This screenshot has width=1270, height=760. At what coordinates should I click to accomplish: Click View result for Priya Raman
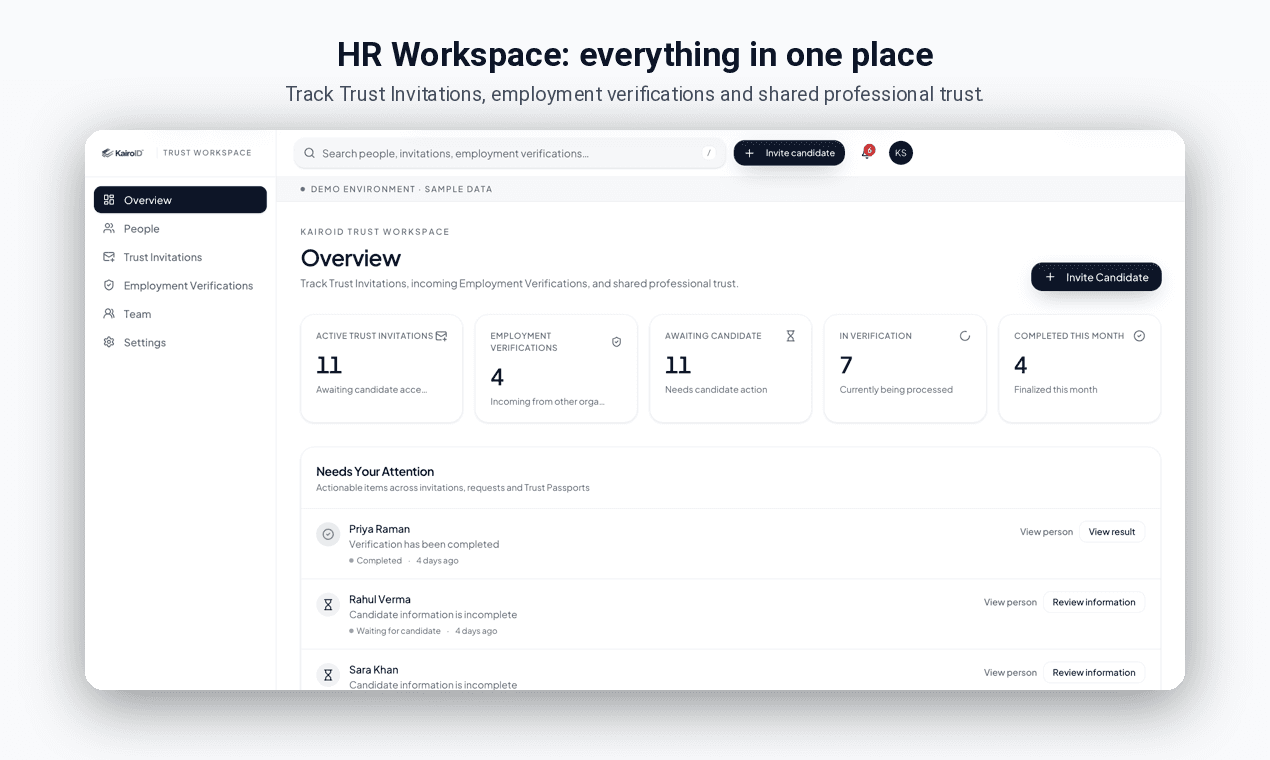coord(1112,532)
